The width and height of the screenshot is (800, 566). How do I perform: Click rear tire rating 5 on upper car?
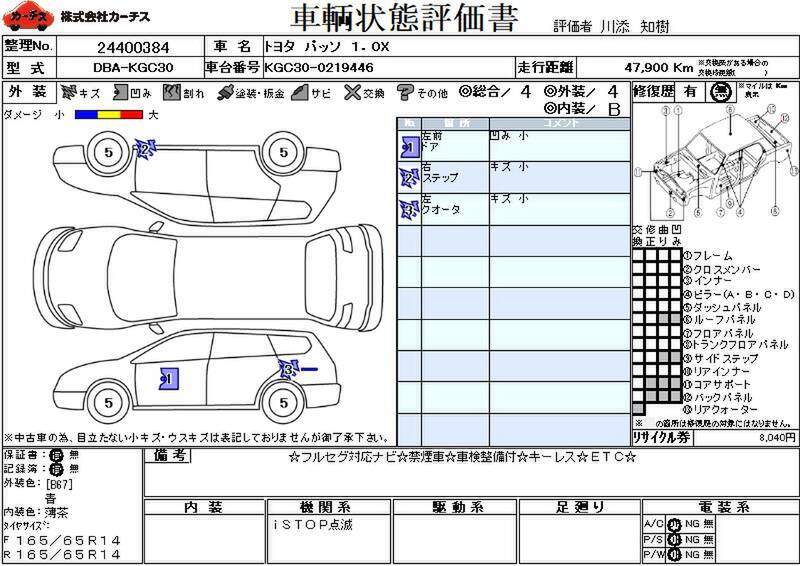(284, 152)
